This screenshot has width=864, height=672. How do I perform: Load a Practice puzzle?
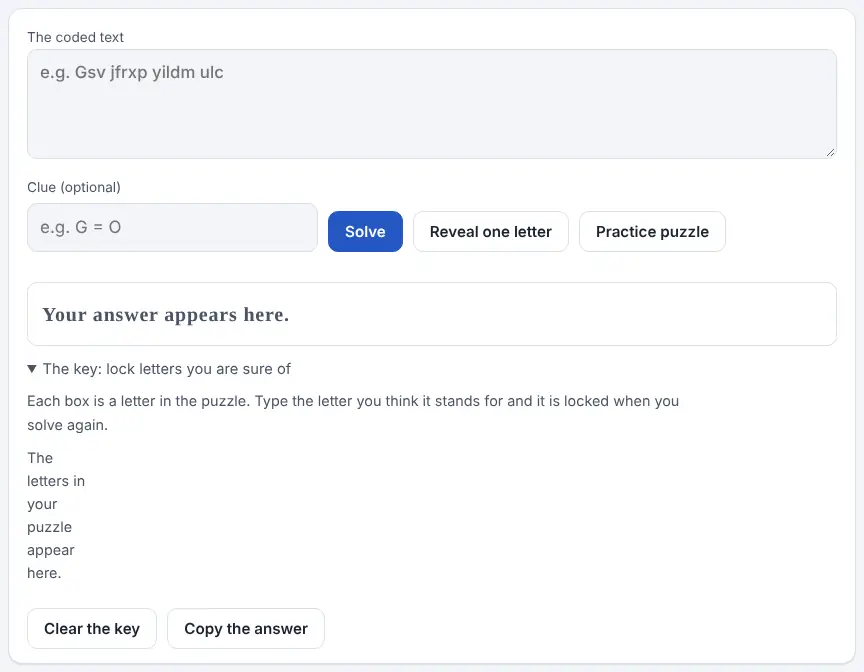(x=652, y=231)
